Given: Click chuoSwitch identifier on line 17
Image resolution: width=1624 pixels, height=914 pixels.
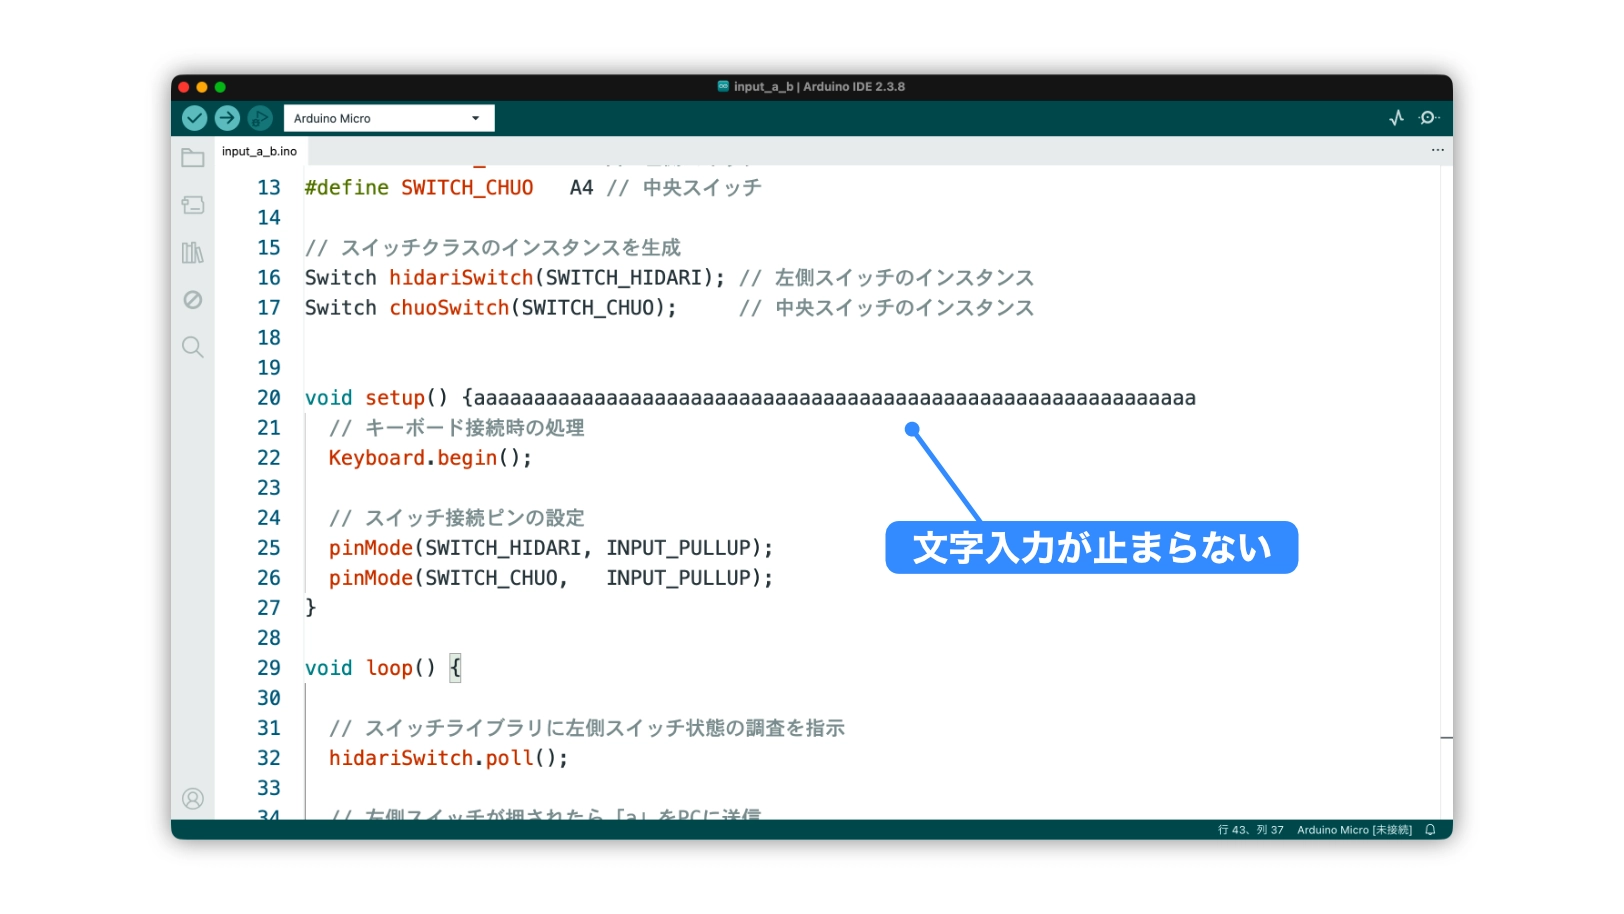Looking at the screenshot, I should click(x=449, y=308).
